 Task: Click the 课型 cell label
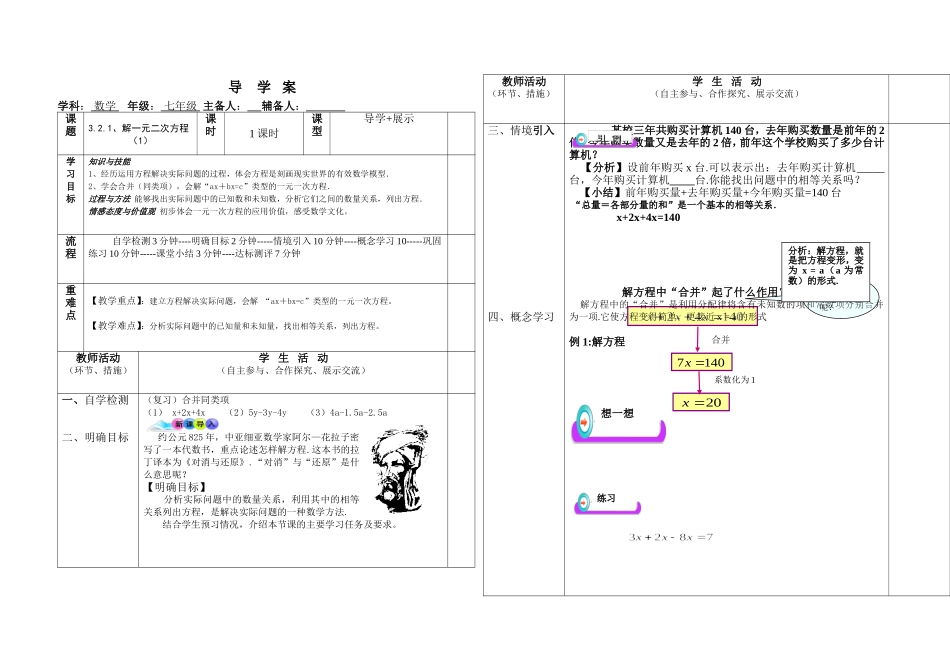coord(317,125)
